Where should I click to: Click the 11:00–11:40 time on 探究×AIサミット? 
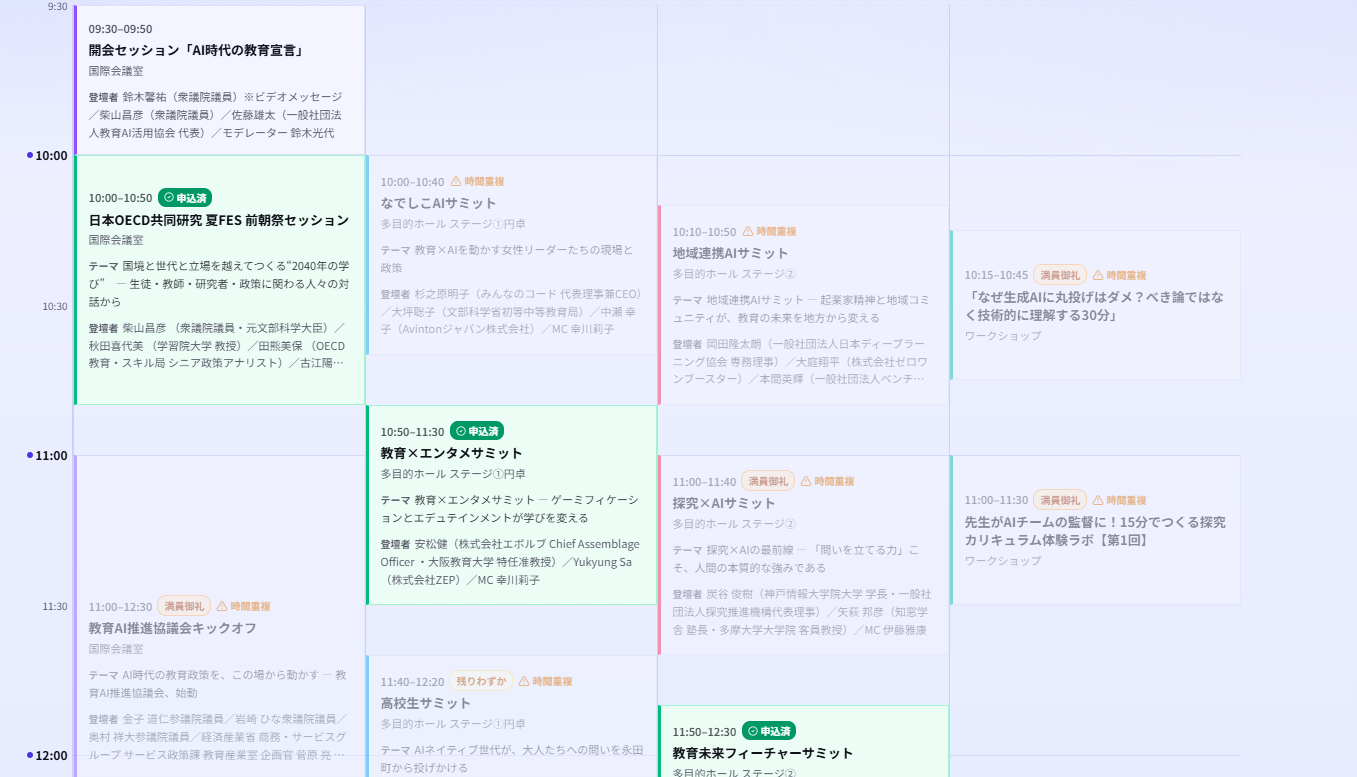pyautogui.click(x=704, y=482)
